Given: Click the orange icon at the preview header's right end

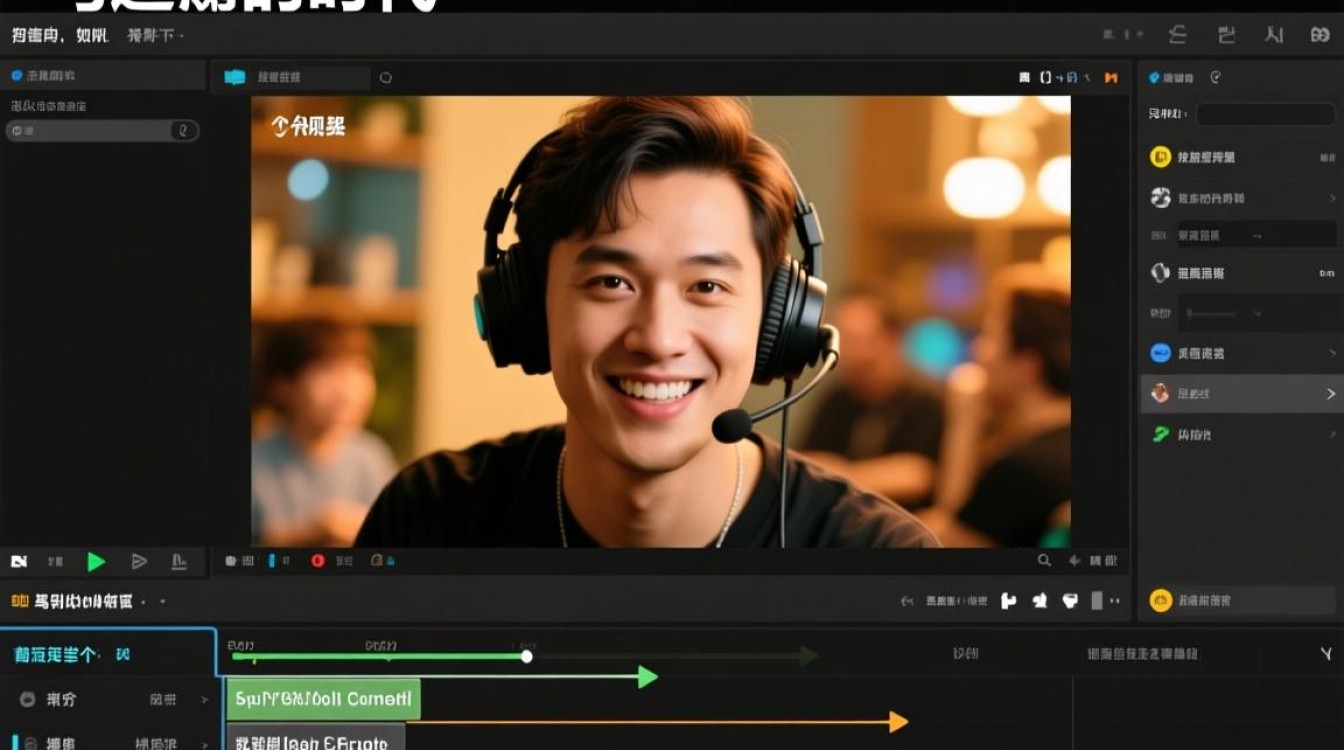Looking at the screenshot, I should (x=1110, y=77).
